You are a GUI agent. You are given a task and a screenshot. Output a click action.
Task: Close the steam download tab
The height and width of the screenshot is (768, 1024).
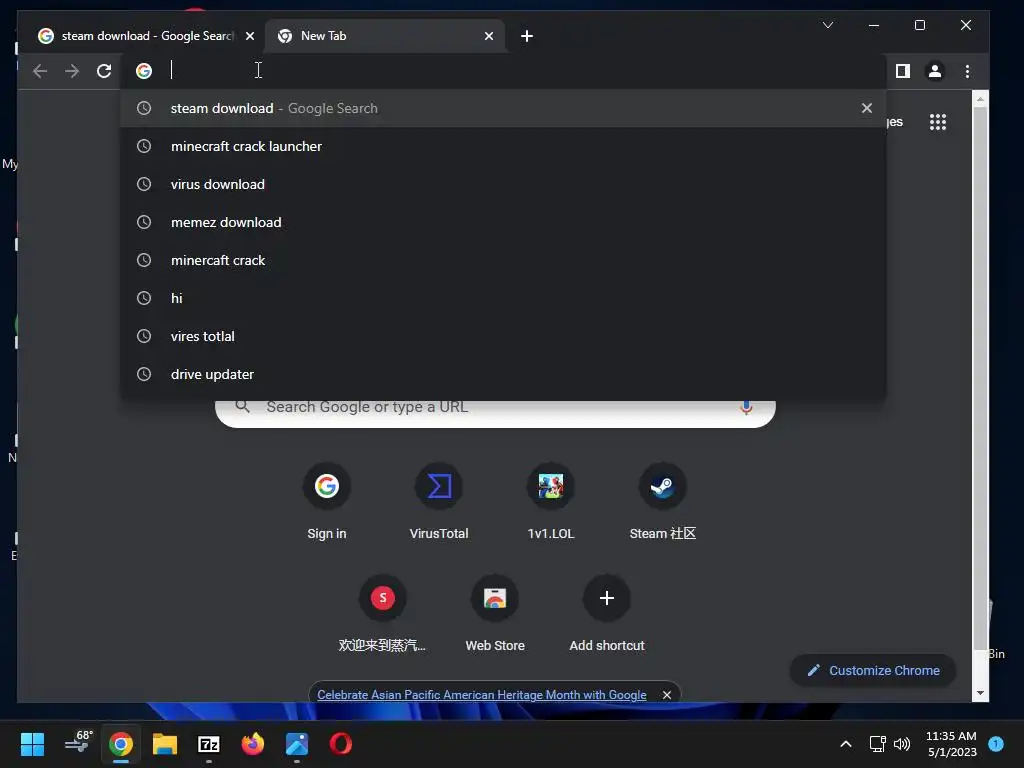[x=249, y=36]
